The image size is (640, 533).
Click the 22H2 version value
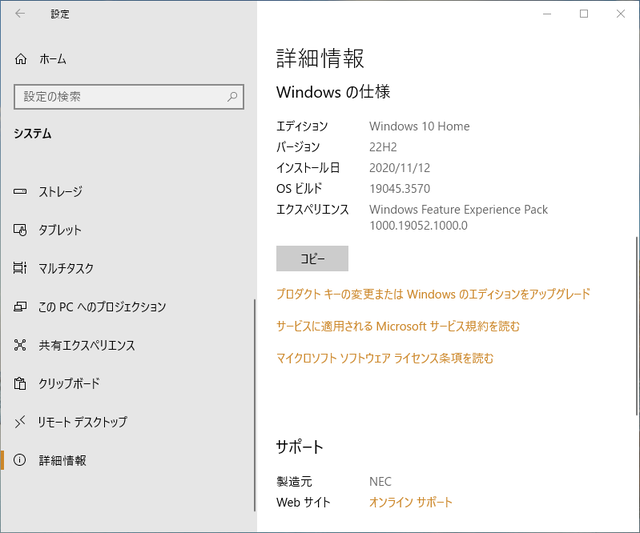[x=383, y=147]
